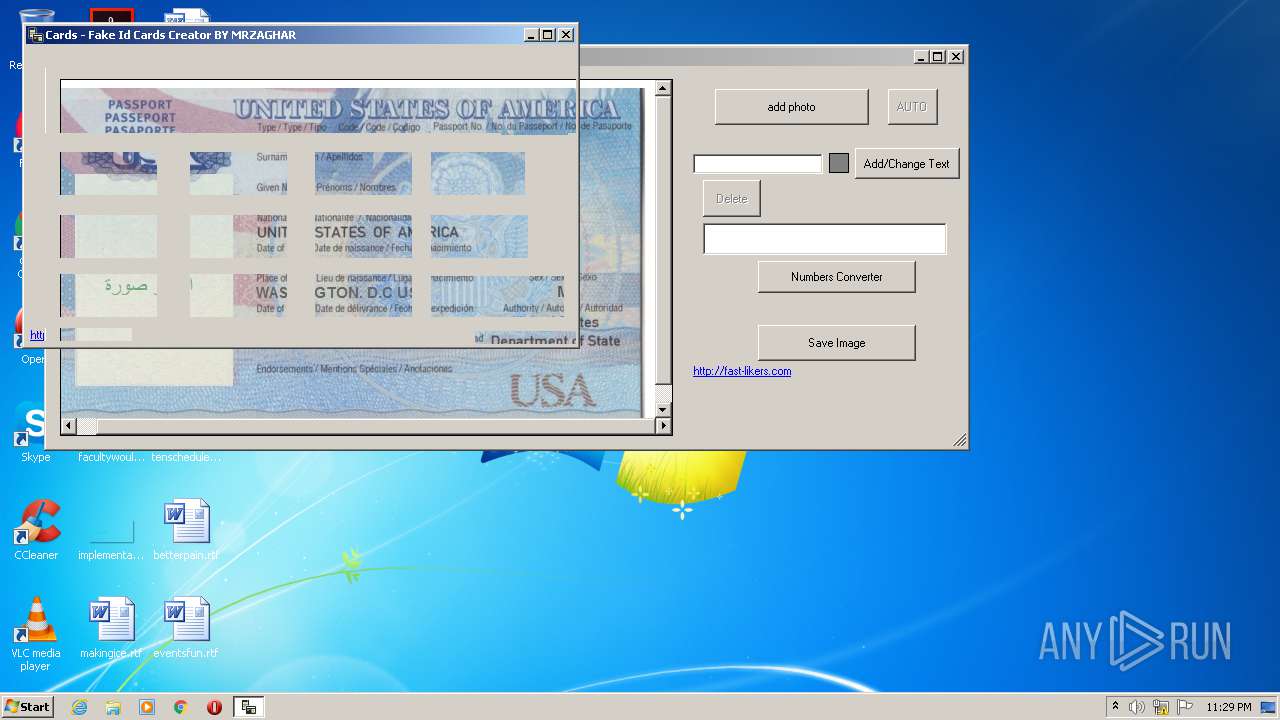Click the horizontal scrollbar left arrow

(x=69, y=426)
